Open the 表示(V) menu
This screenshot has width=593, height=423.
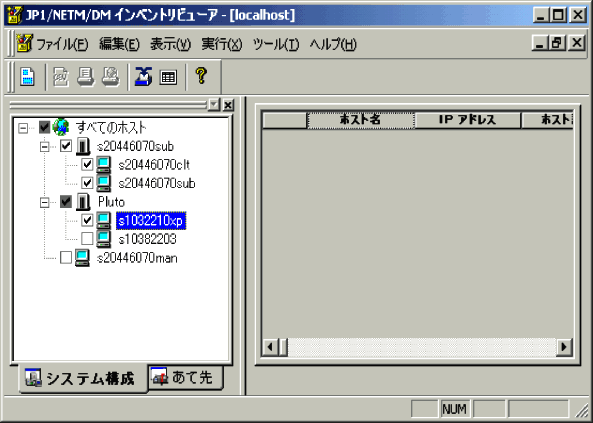[170, 44]
